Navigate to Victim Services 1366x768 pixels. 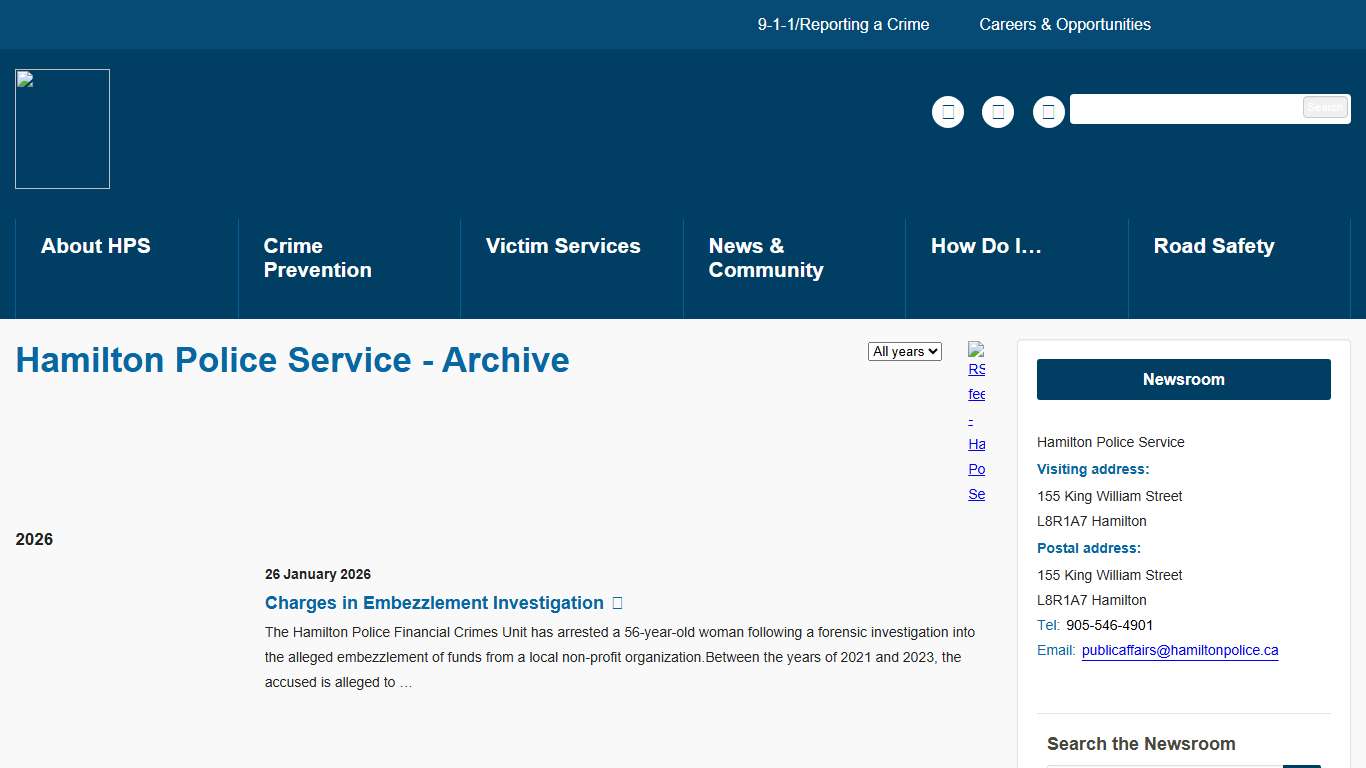coord(563,245)
